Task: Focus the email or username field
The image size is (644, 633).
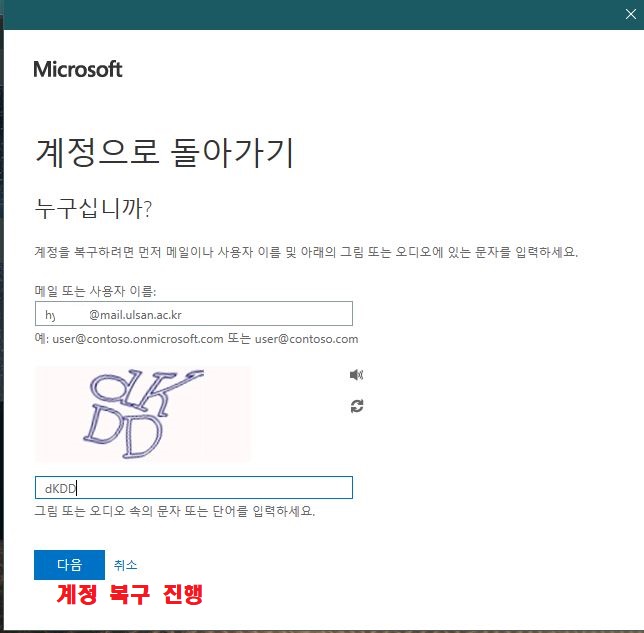Action: (x=194, y=314)
